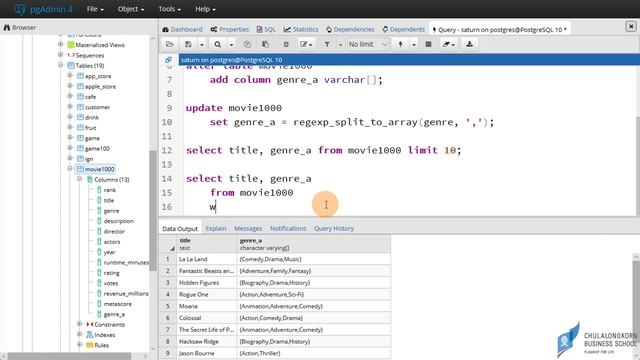Close the panel with the X button
Viewport: 640px width, 360px height.
pos(631,27)
